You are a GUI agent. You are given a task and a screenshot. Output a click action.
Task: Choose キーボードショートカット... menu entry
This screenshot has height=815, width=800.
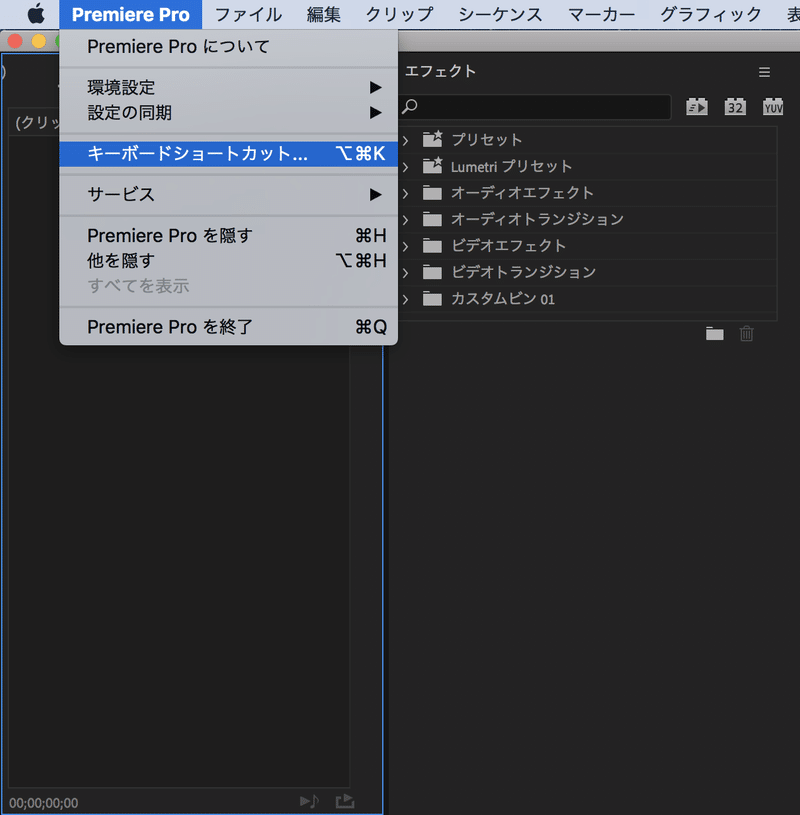(x=229, y=154)
